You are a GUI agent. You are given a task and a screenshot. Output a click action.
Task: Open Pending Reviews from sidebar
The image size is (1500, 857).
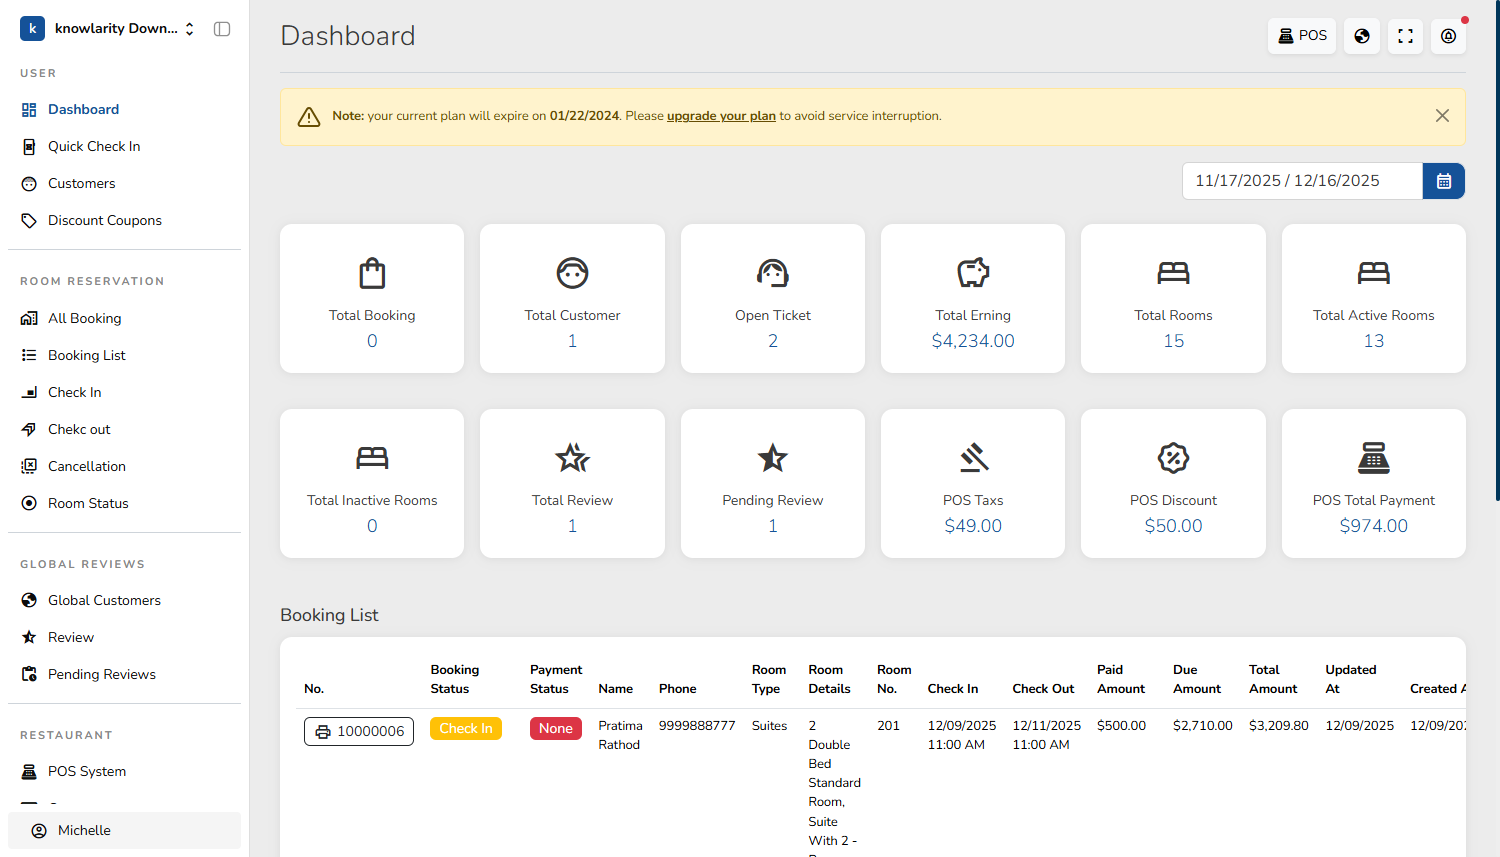coord(101,674)
